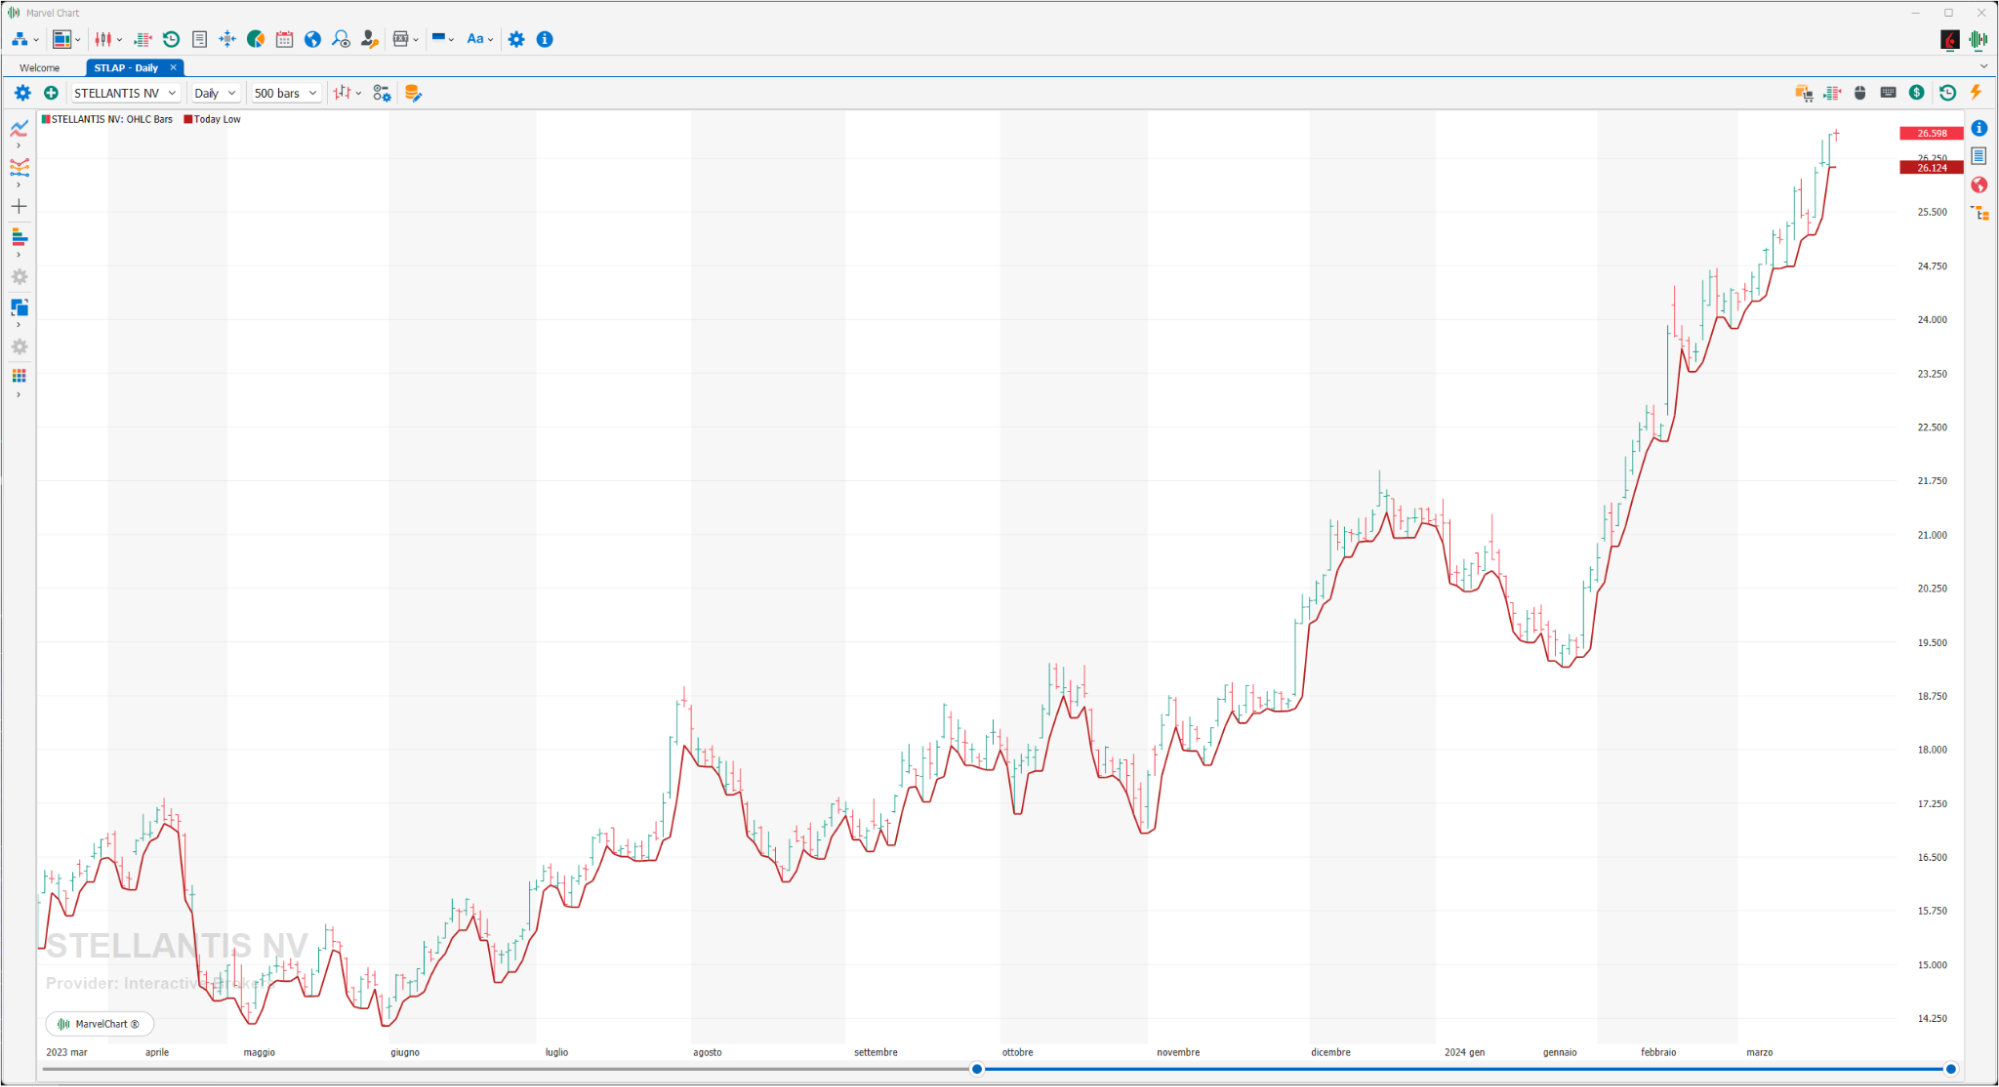Click the history clock icon in toolbar

pos(171,39)
